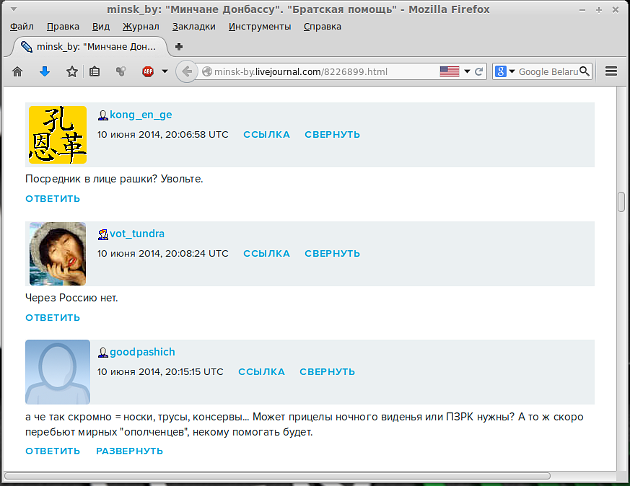
Task: Show bookmarks list icon in toolbar
Action: click(x=95, y=72)
